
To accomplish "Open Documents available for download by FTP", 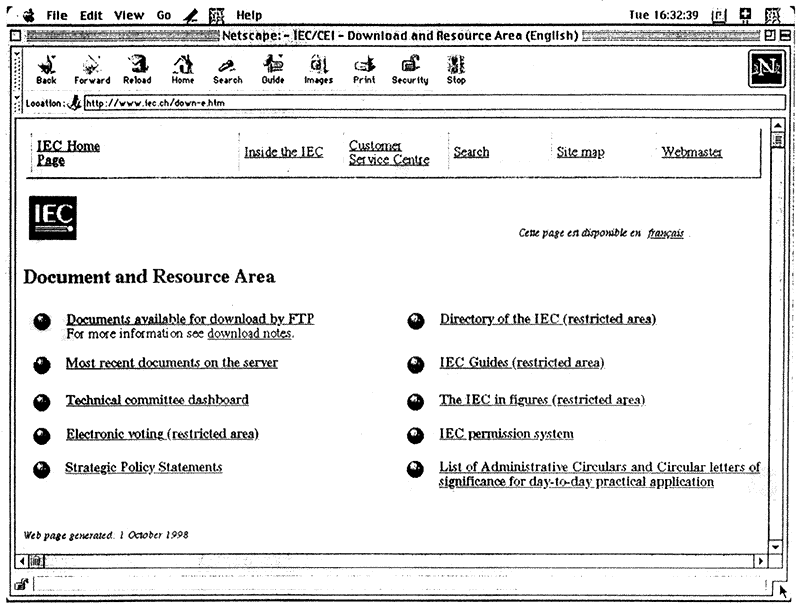I will coord(190,319).
